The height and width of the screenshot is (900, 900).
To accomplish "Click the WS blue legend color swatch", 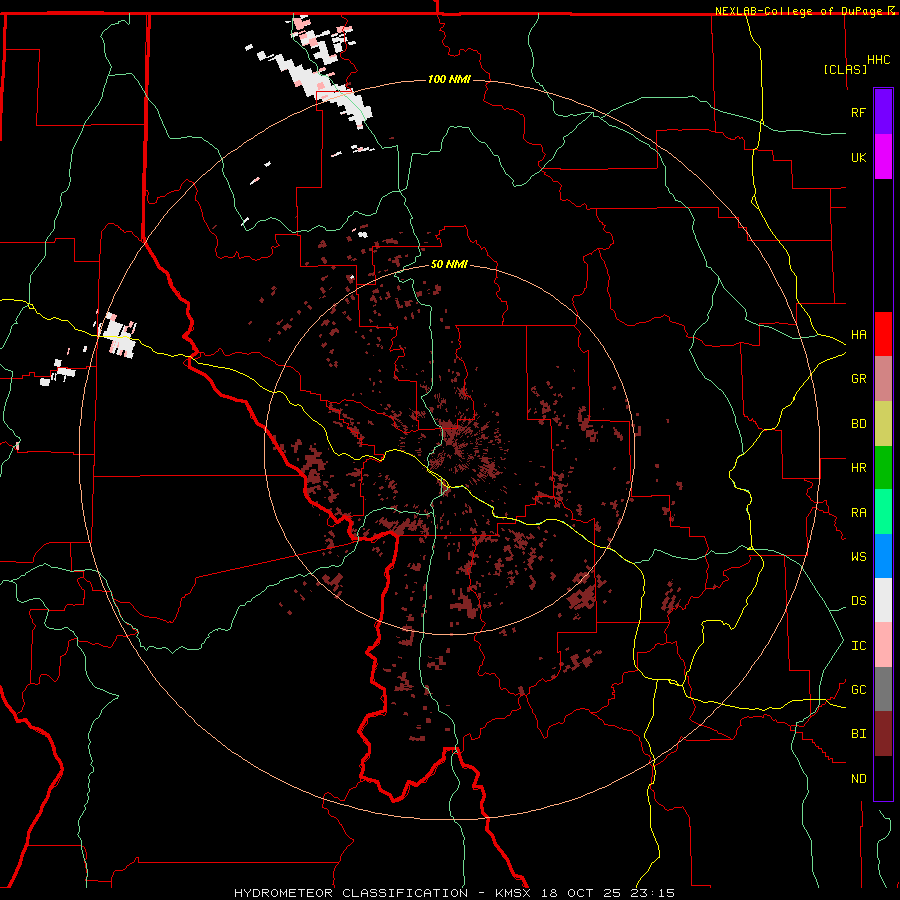I will click(883, 556).
